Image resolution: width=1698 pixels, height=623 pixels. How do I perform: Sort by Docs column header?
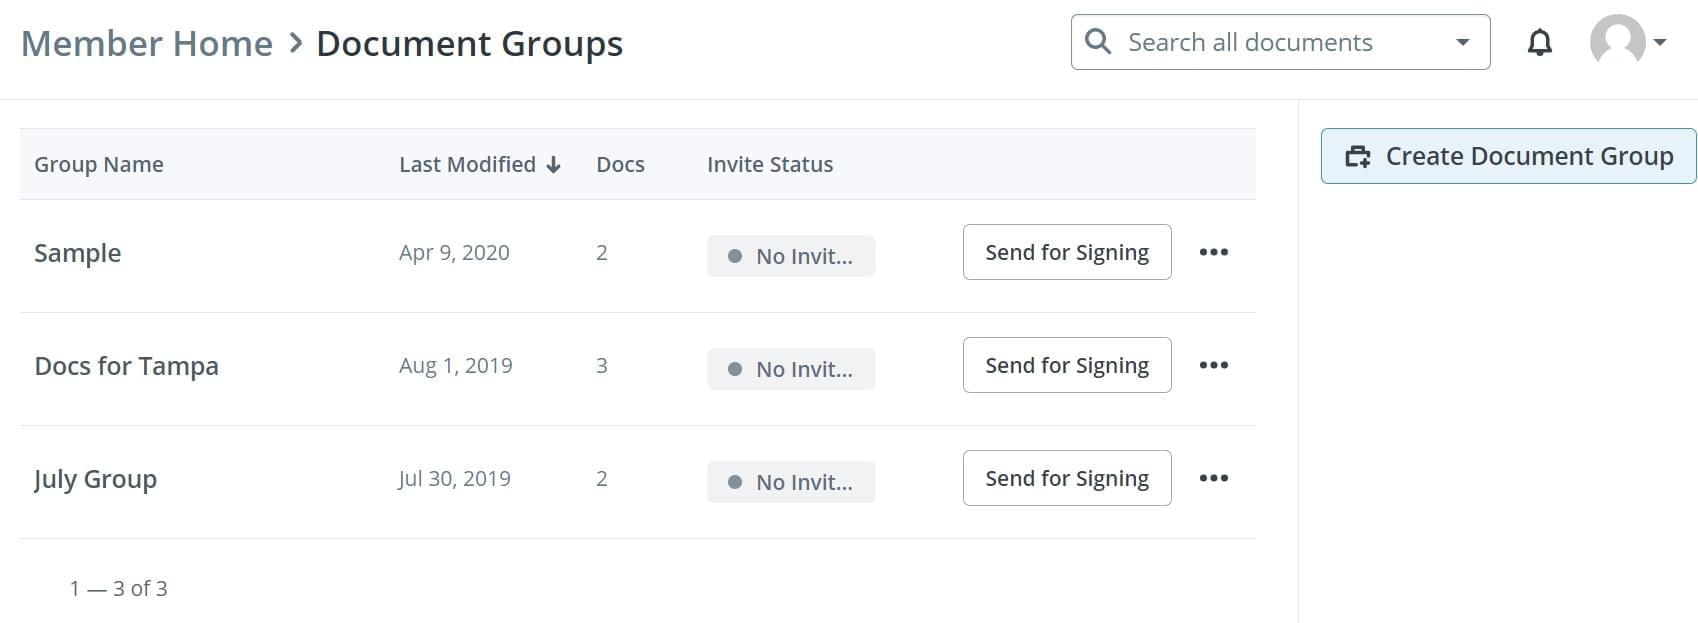pos(620,164)
